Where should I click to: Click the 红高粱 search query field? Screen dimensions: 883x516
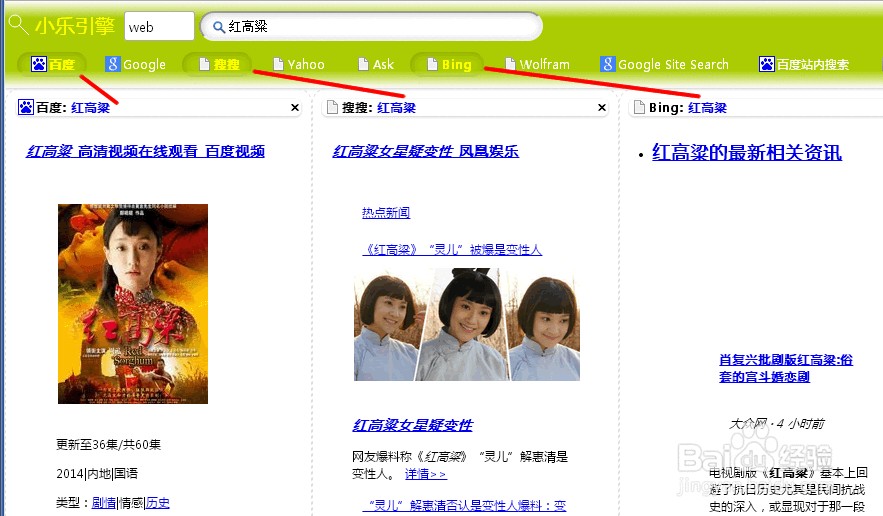tap(372, 26)
